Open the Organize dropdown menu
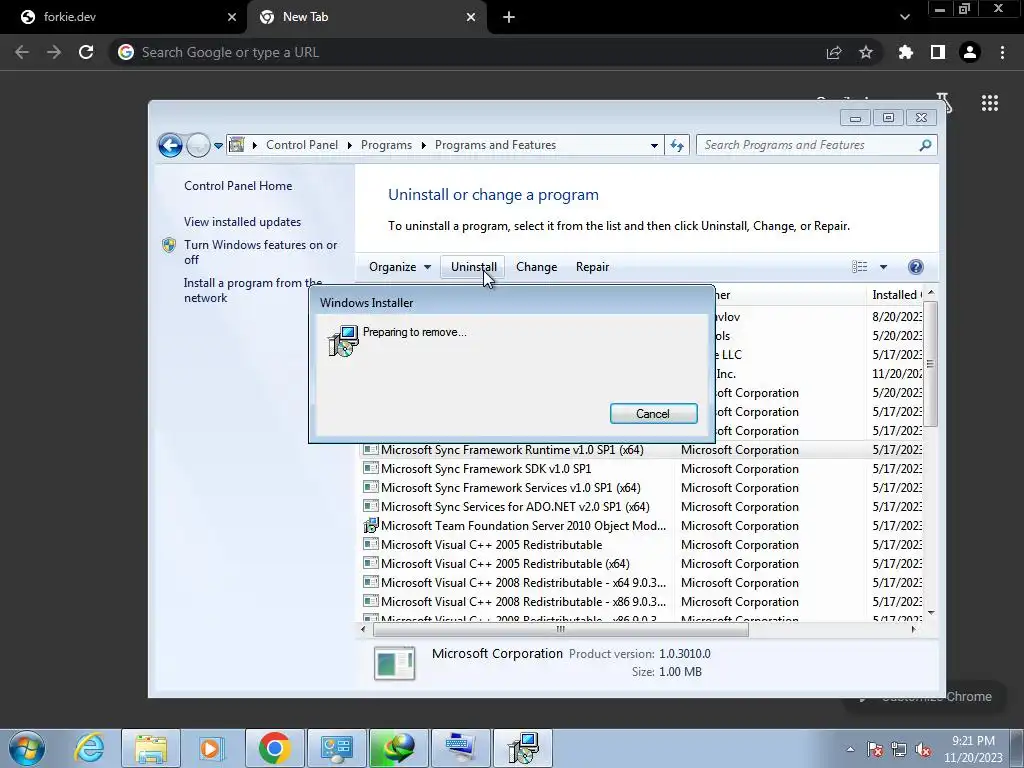Screen dimensions: 1024x768 400,266
